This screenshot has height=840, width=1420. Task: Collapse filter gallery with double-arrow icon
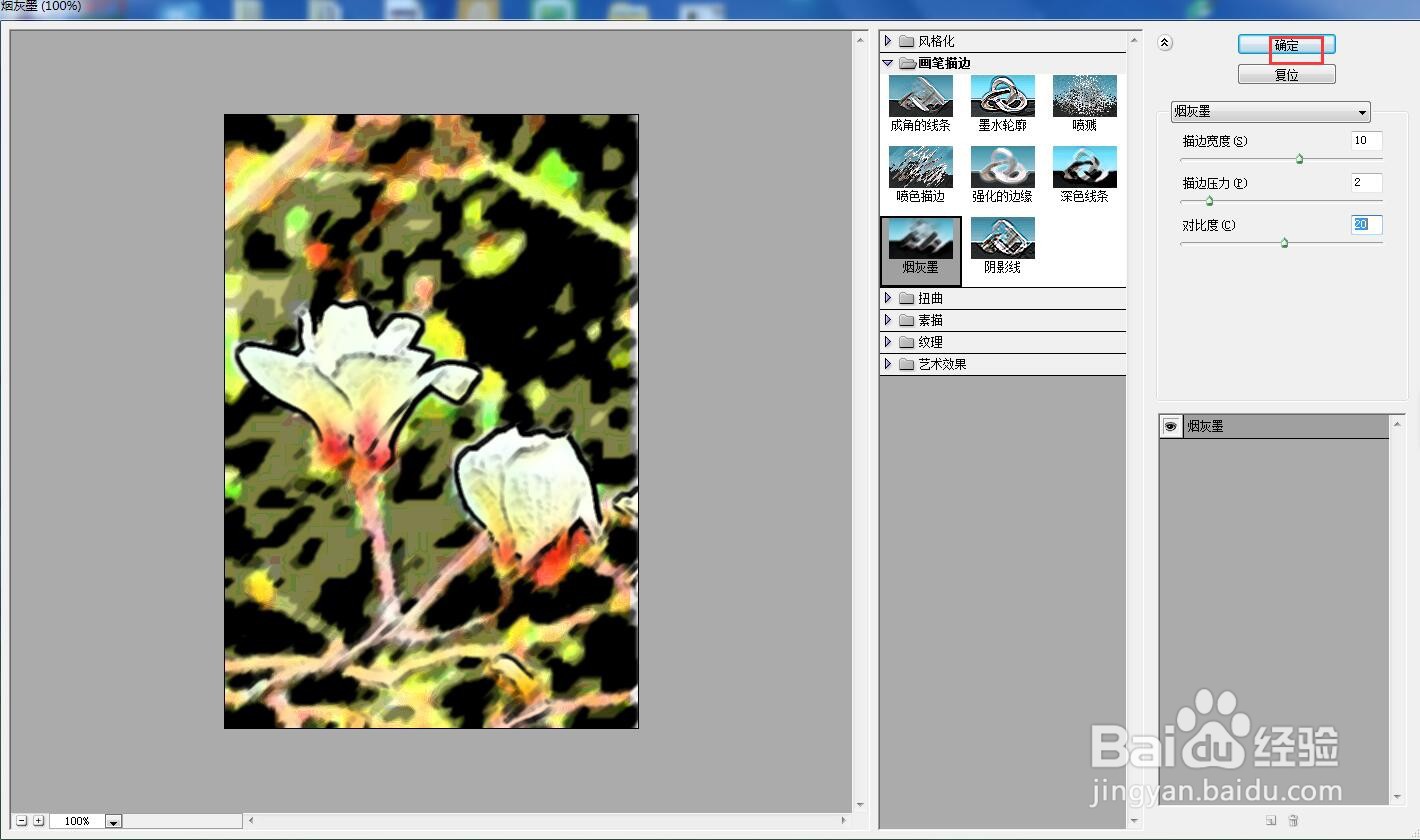point(1165,43)
